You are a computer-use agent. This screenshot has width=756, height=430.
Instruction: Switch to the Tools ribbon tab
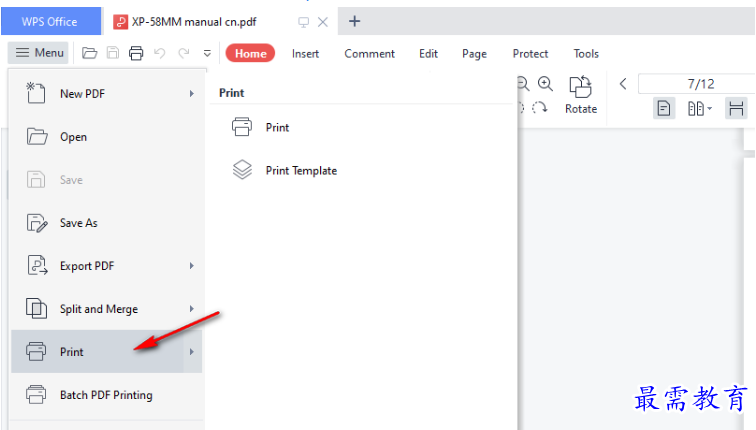(x=586, y=54)
